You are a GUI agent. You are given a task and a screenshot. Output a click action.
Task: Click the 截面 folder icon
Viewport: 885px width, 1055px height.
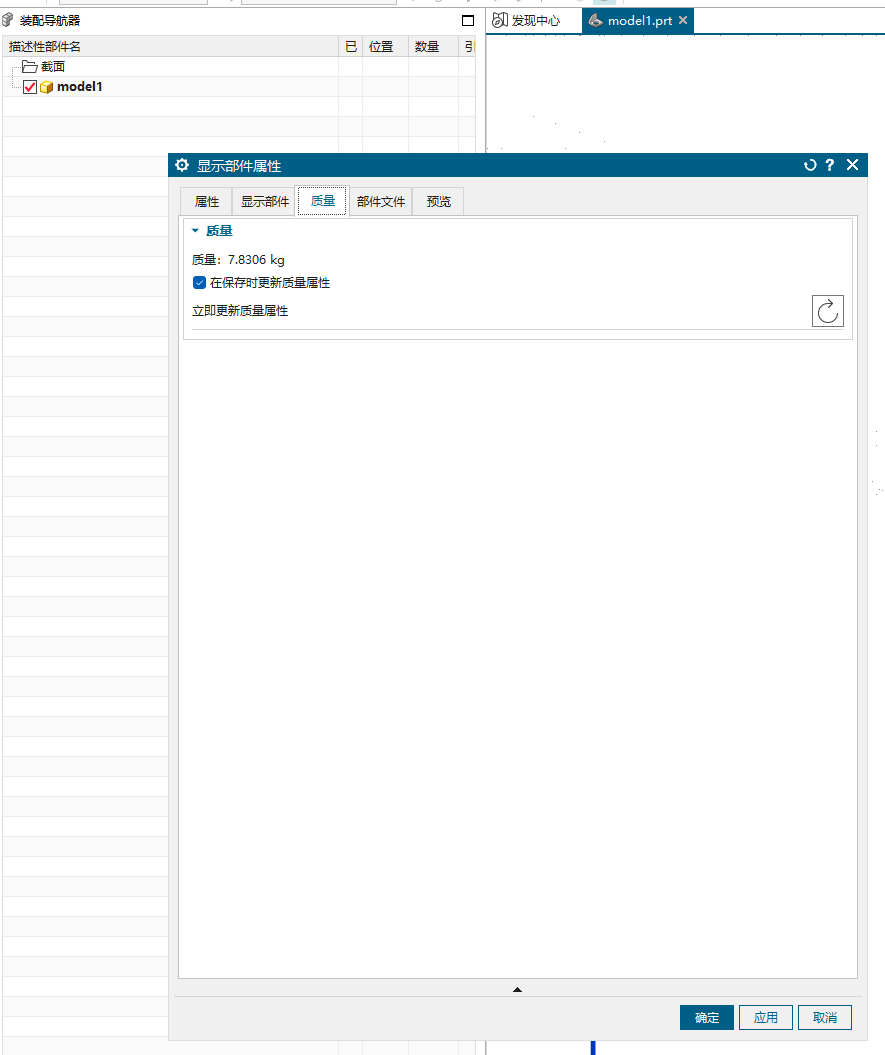(x=29, y=67)
